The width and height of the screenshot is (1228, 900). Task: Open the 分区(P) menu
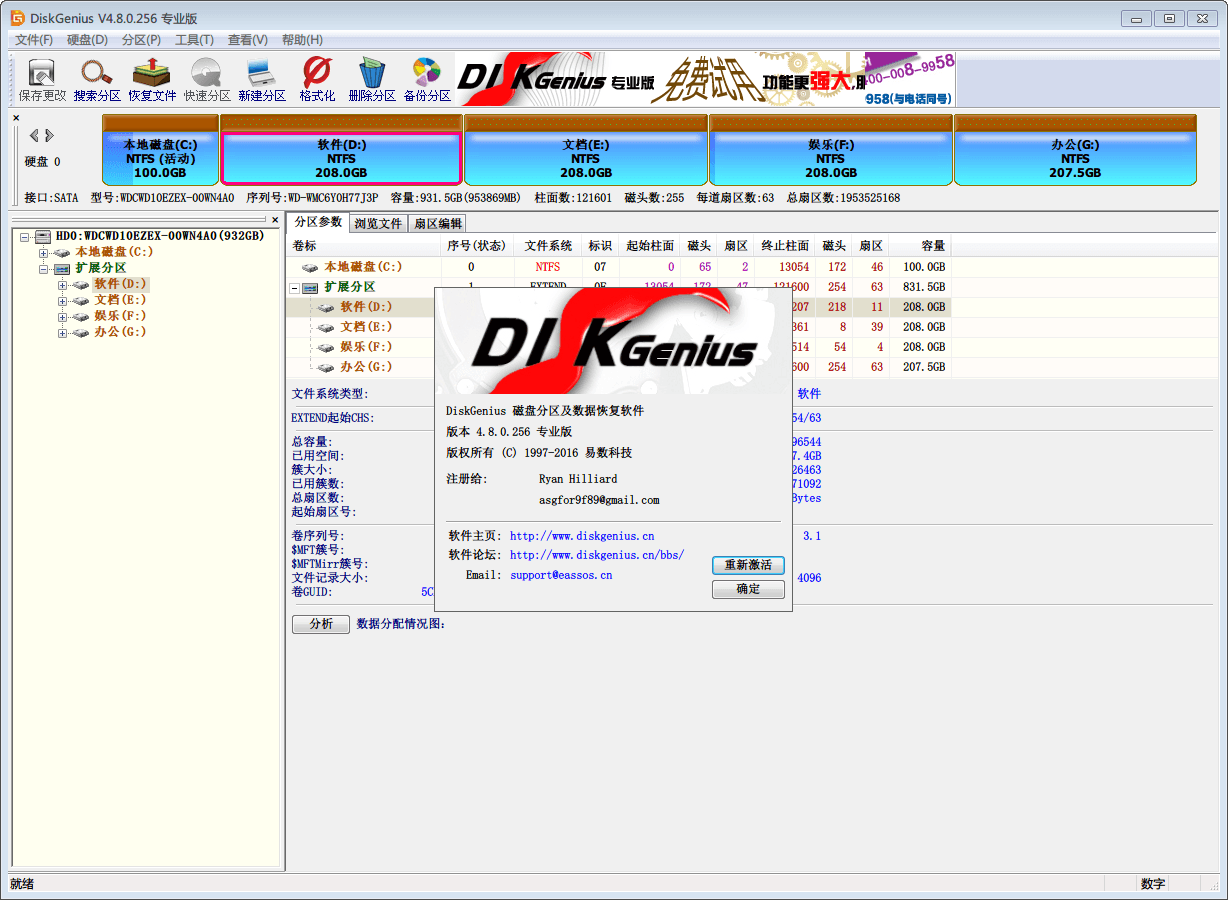(141, 40)
